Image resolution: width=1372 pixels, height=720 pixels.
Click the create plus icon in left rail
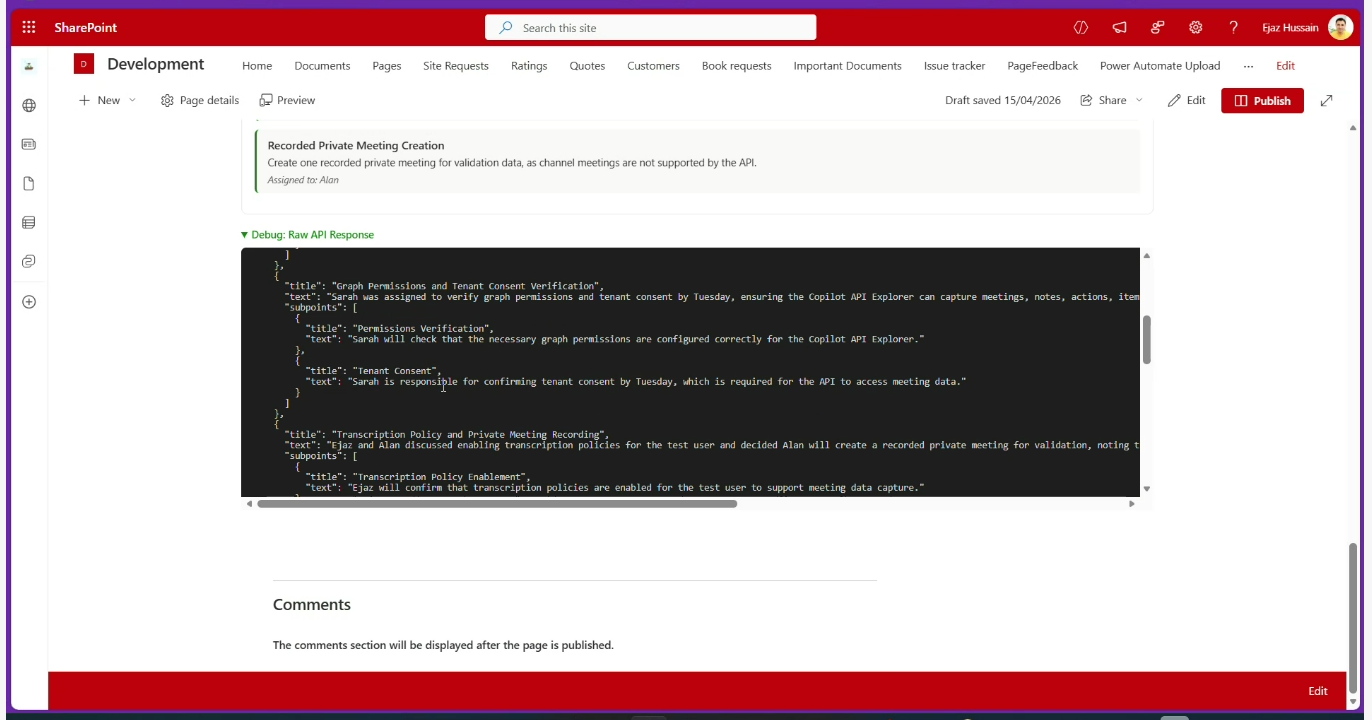tap(29, 302)
